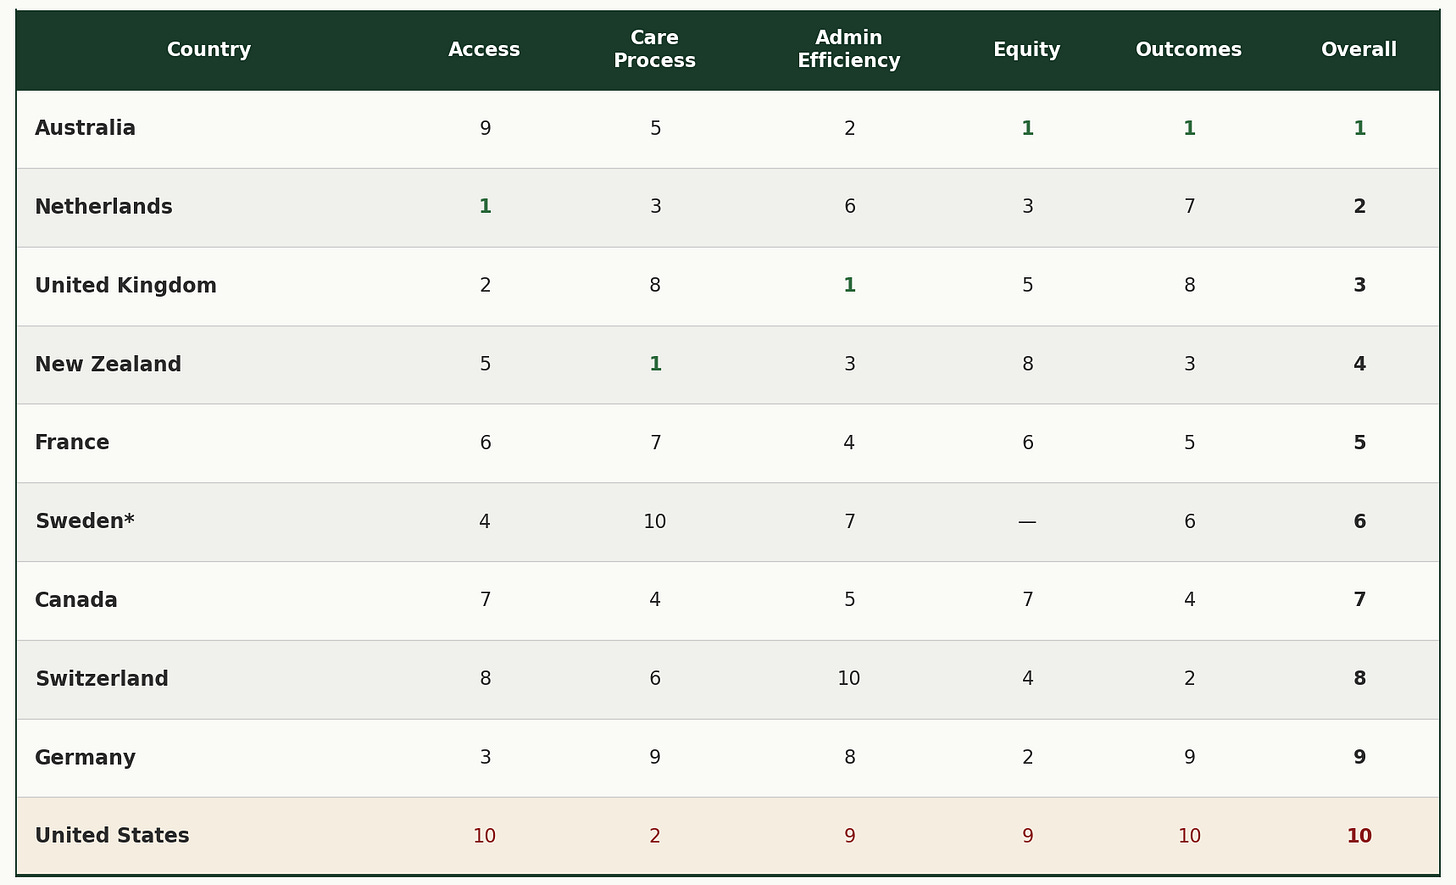Image resolution: width=1456 pixels, height=885 pixels.
Task: Select the Overall column header
Action: tap(1359, 50)
